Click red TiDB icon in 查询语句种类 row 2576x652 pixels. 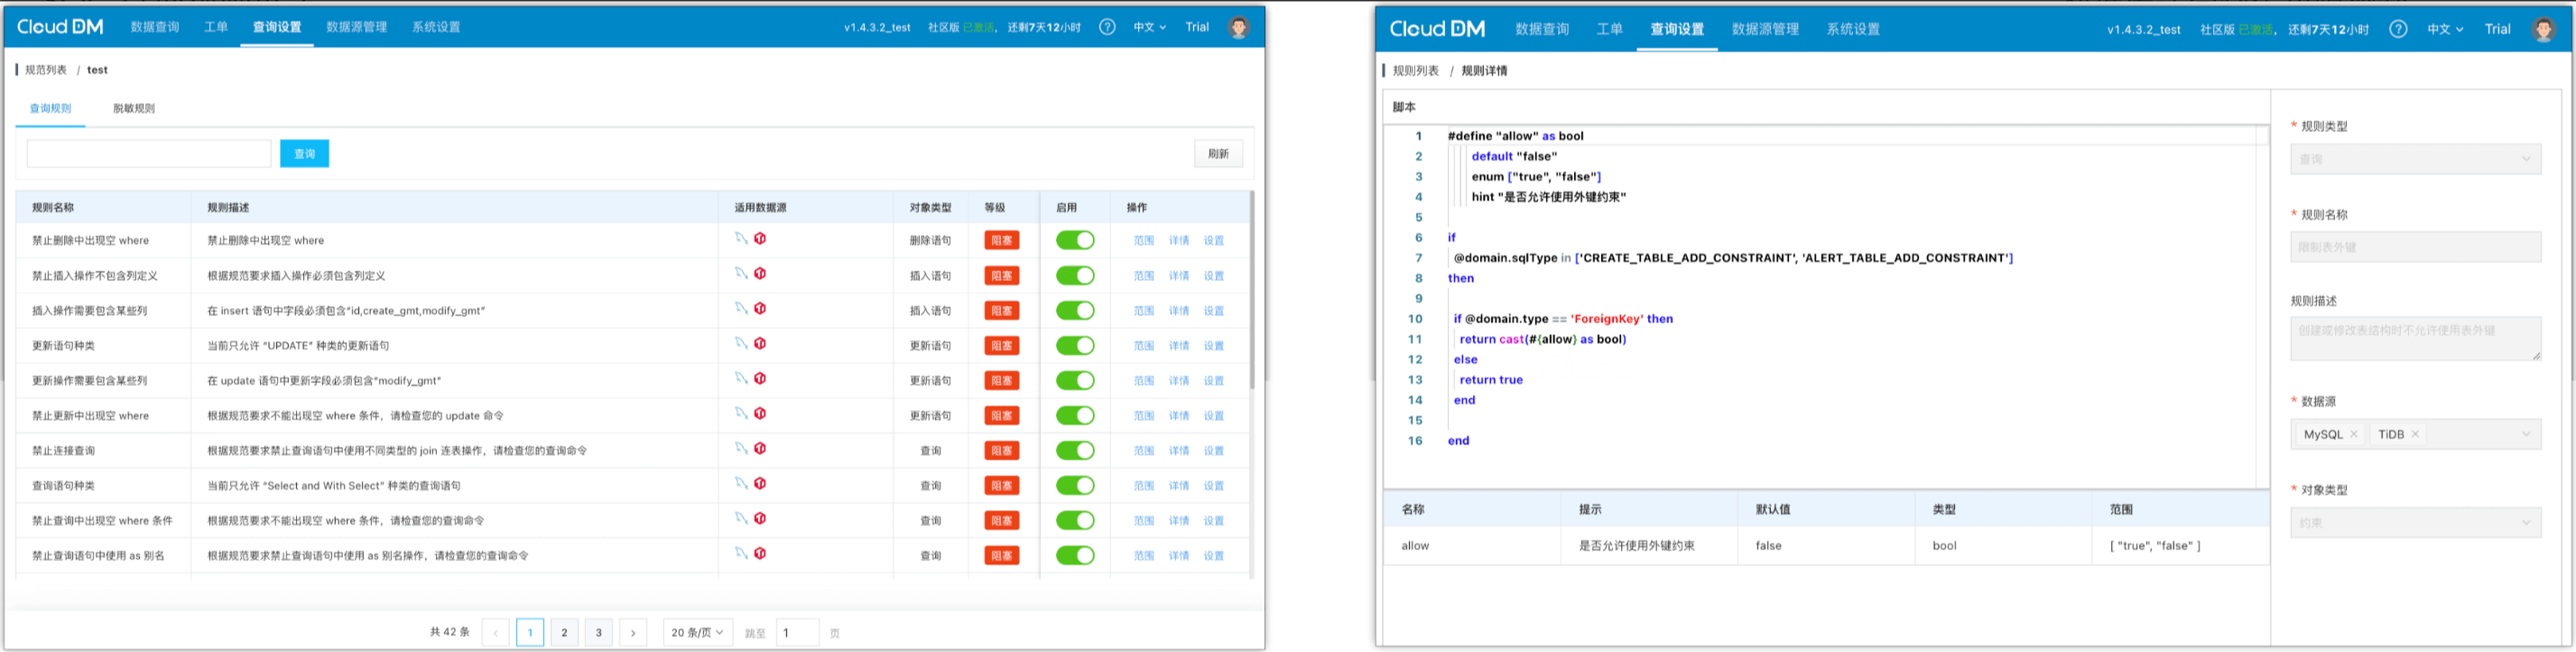click(x=760, y=484)
